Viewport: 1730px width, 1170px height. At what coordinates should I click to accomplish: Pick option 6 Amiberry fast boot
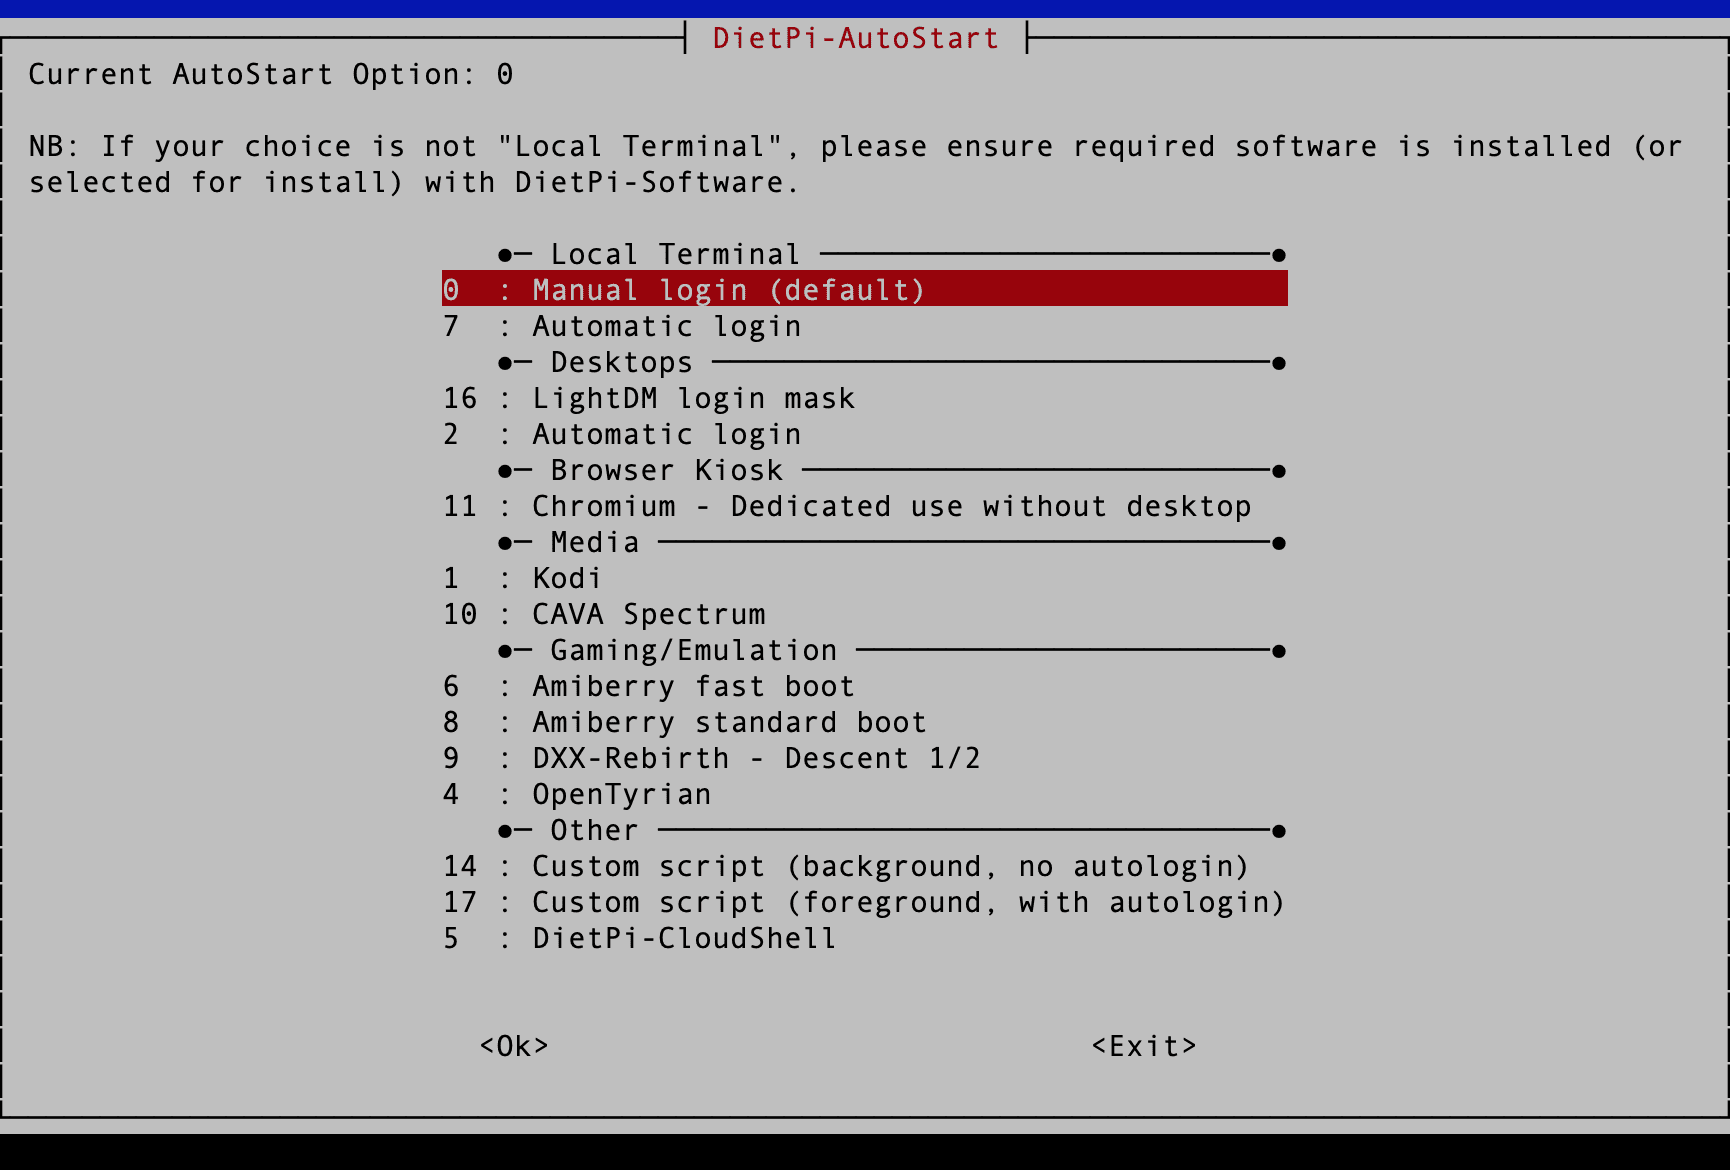(864, 686)
